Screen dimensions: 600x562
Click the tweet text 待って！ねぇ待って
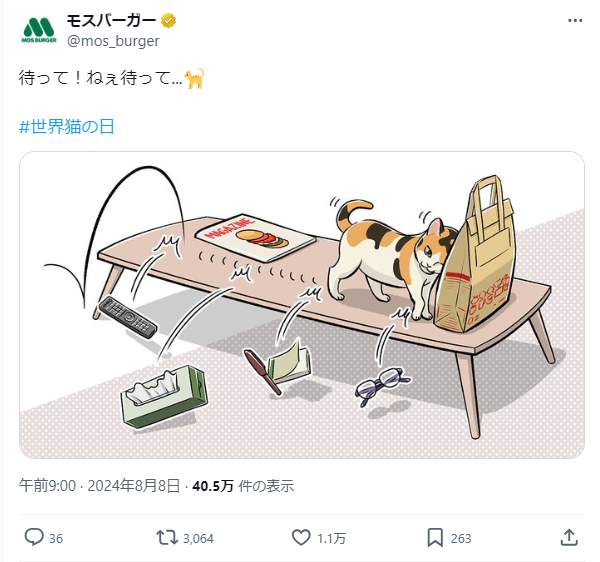pos(100,79)
